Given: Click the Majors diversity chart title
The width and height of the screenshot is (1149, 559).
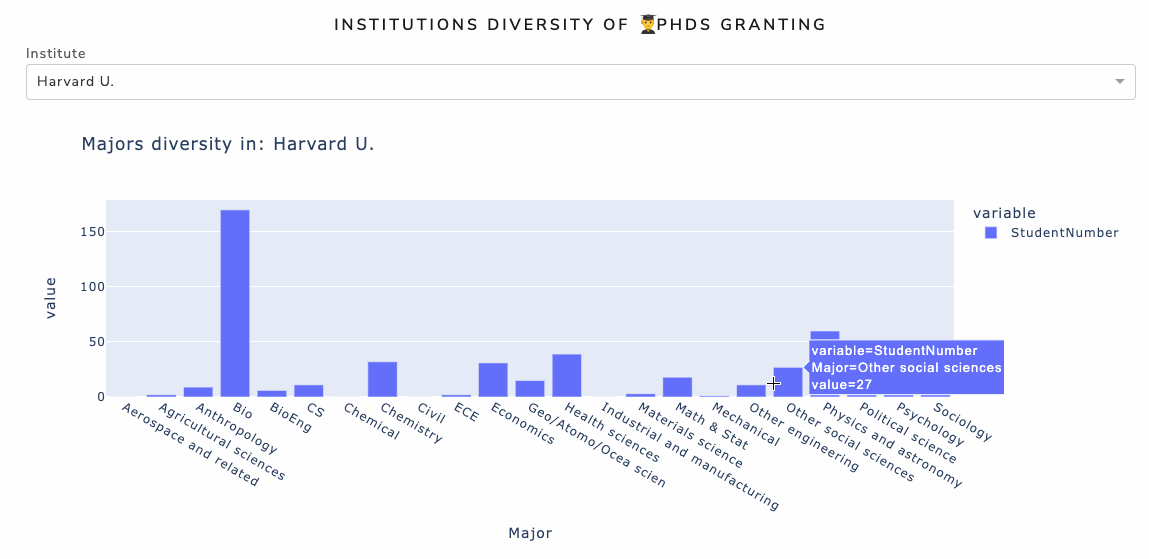Looking at the screenshot, I should pos(228,144).
